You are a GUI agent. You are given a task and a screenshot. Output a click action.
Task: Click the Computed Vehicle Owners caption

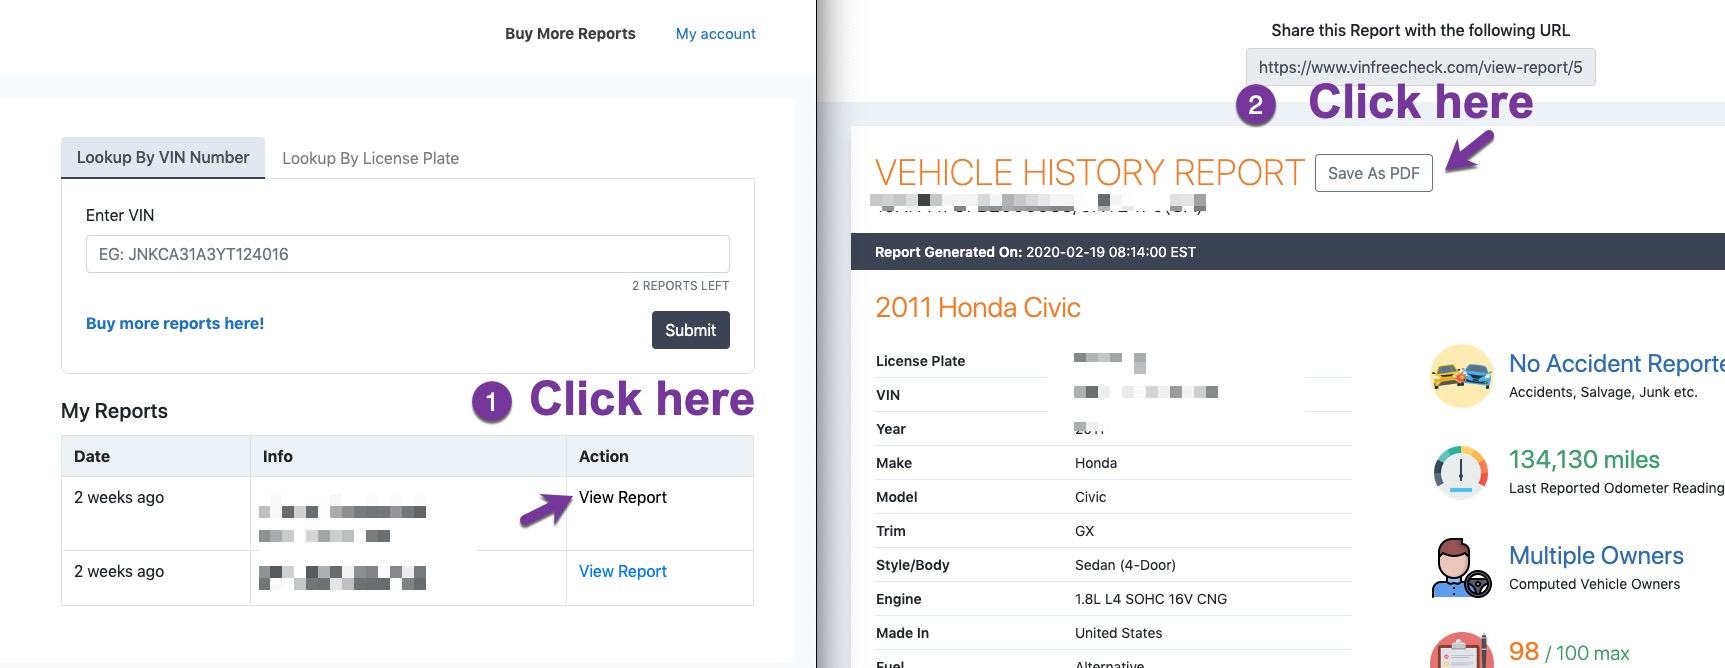[x=1594, y=584]
